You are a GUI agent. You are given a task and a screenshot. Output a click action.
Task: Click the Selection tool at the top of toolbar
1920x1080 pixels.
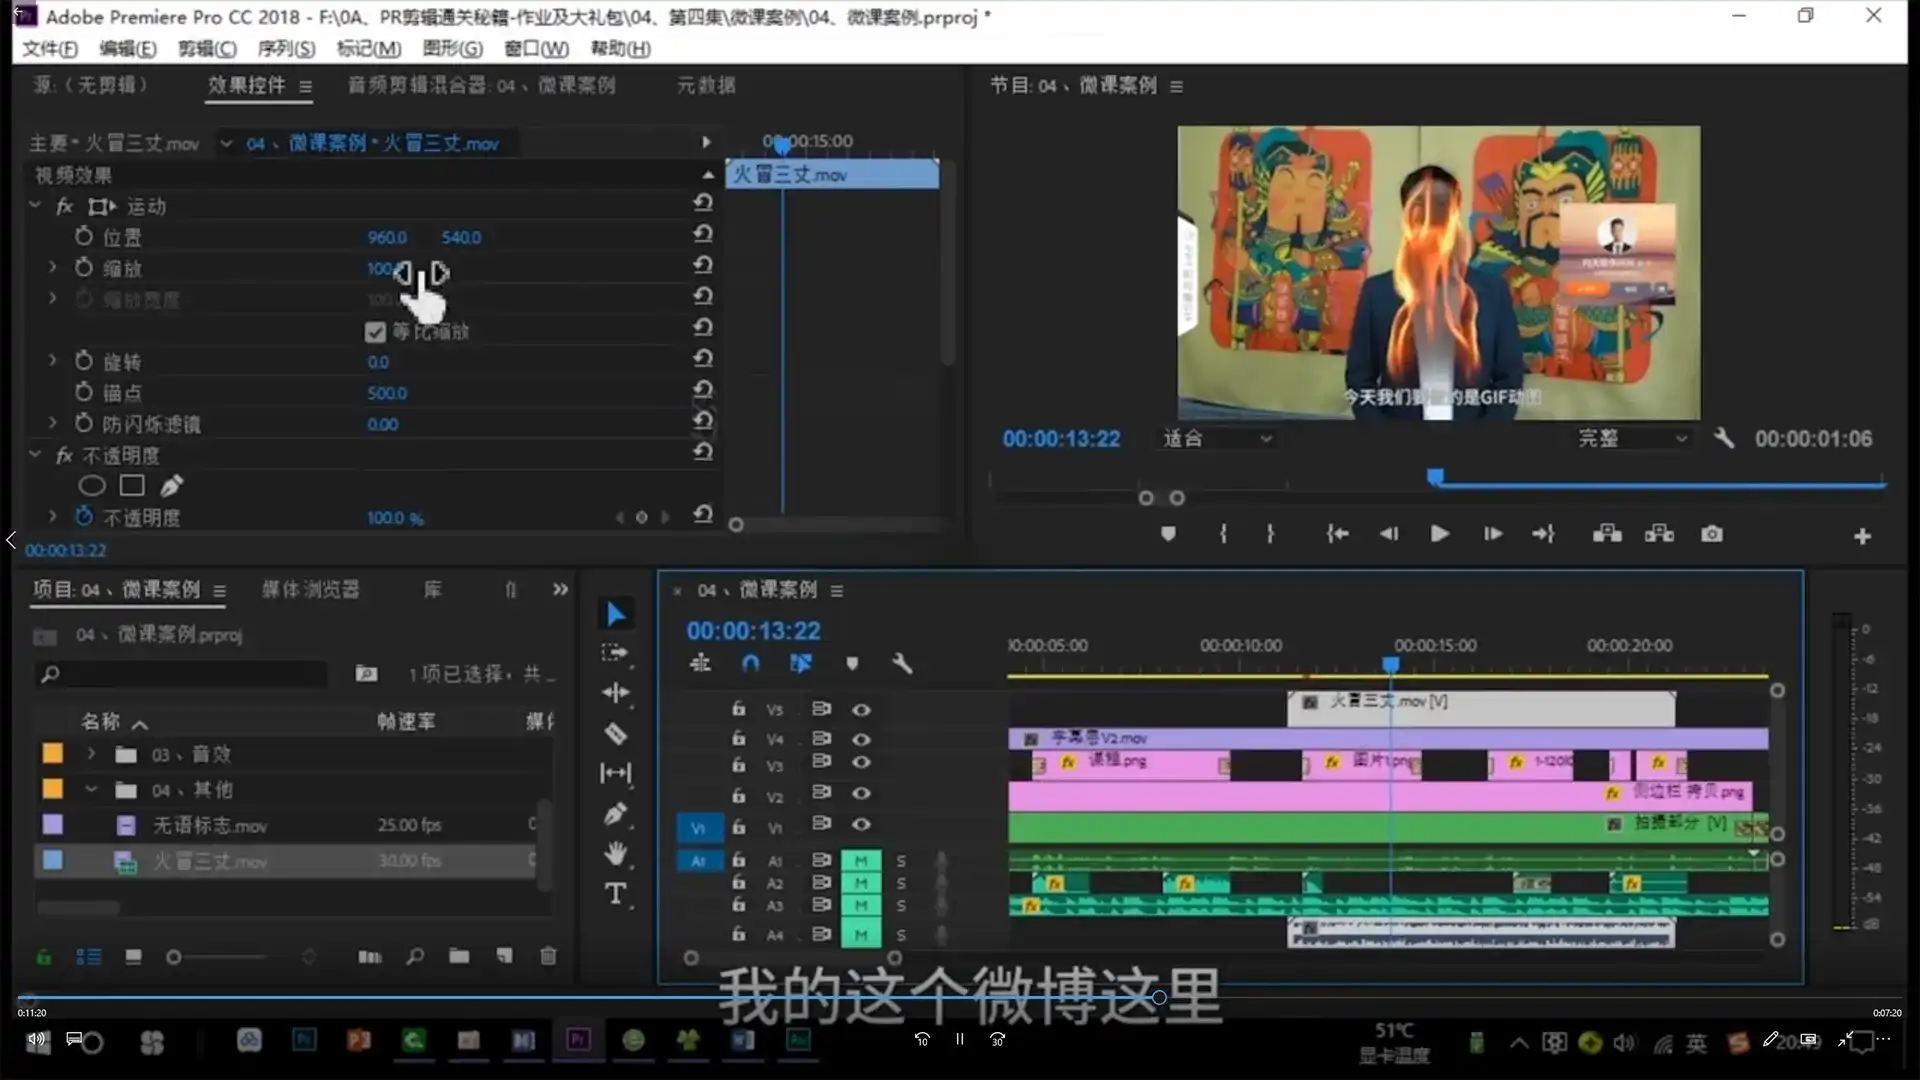pos(617,613)
